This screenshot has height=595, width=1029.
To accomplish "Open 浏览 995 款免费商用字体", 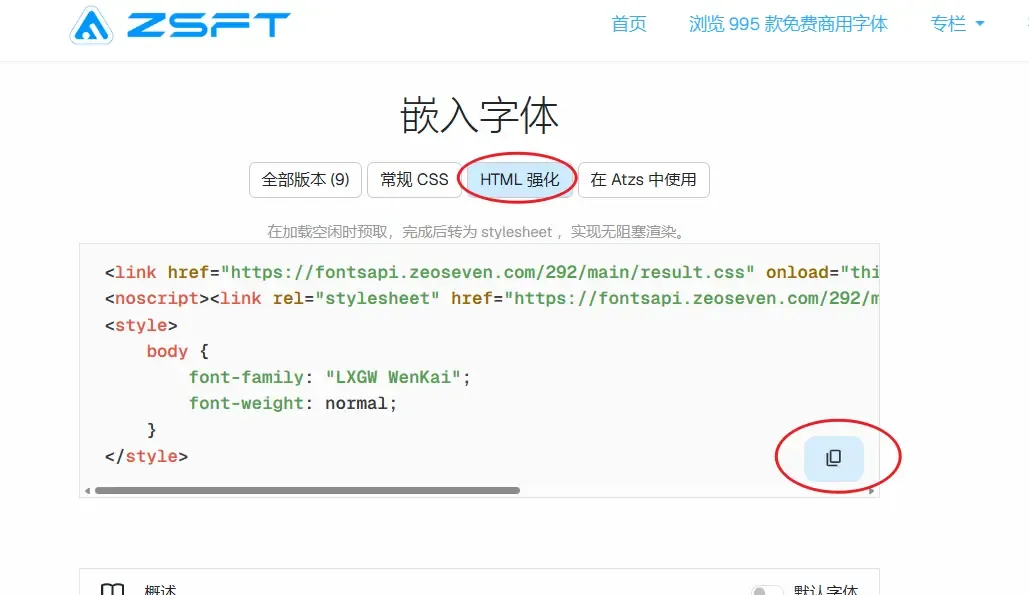I will click(x=787, y=23).
